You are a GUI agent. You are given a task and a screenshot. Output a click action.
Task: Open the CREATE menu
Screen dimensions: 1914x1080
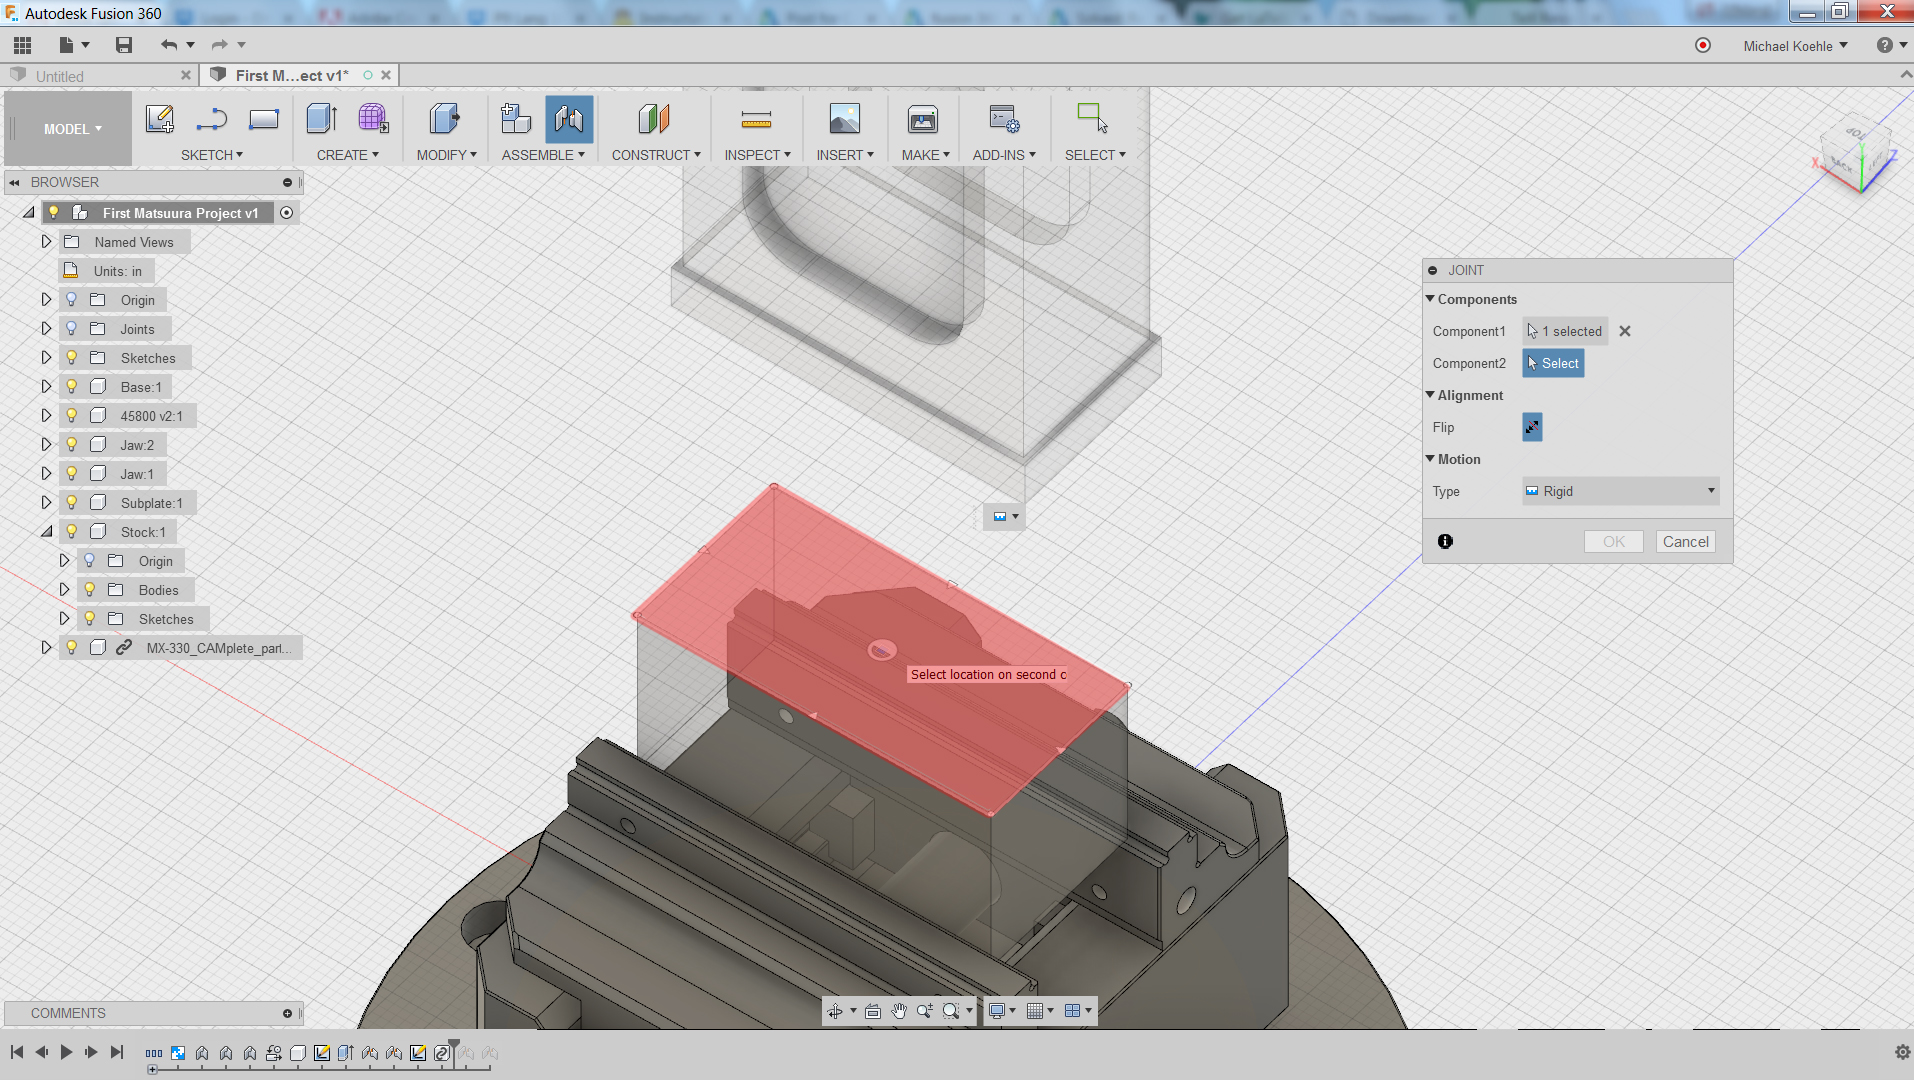pyautogui.click(x=348, y=155)
